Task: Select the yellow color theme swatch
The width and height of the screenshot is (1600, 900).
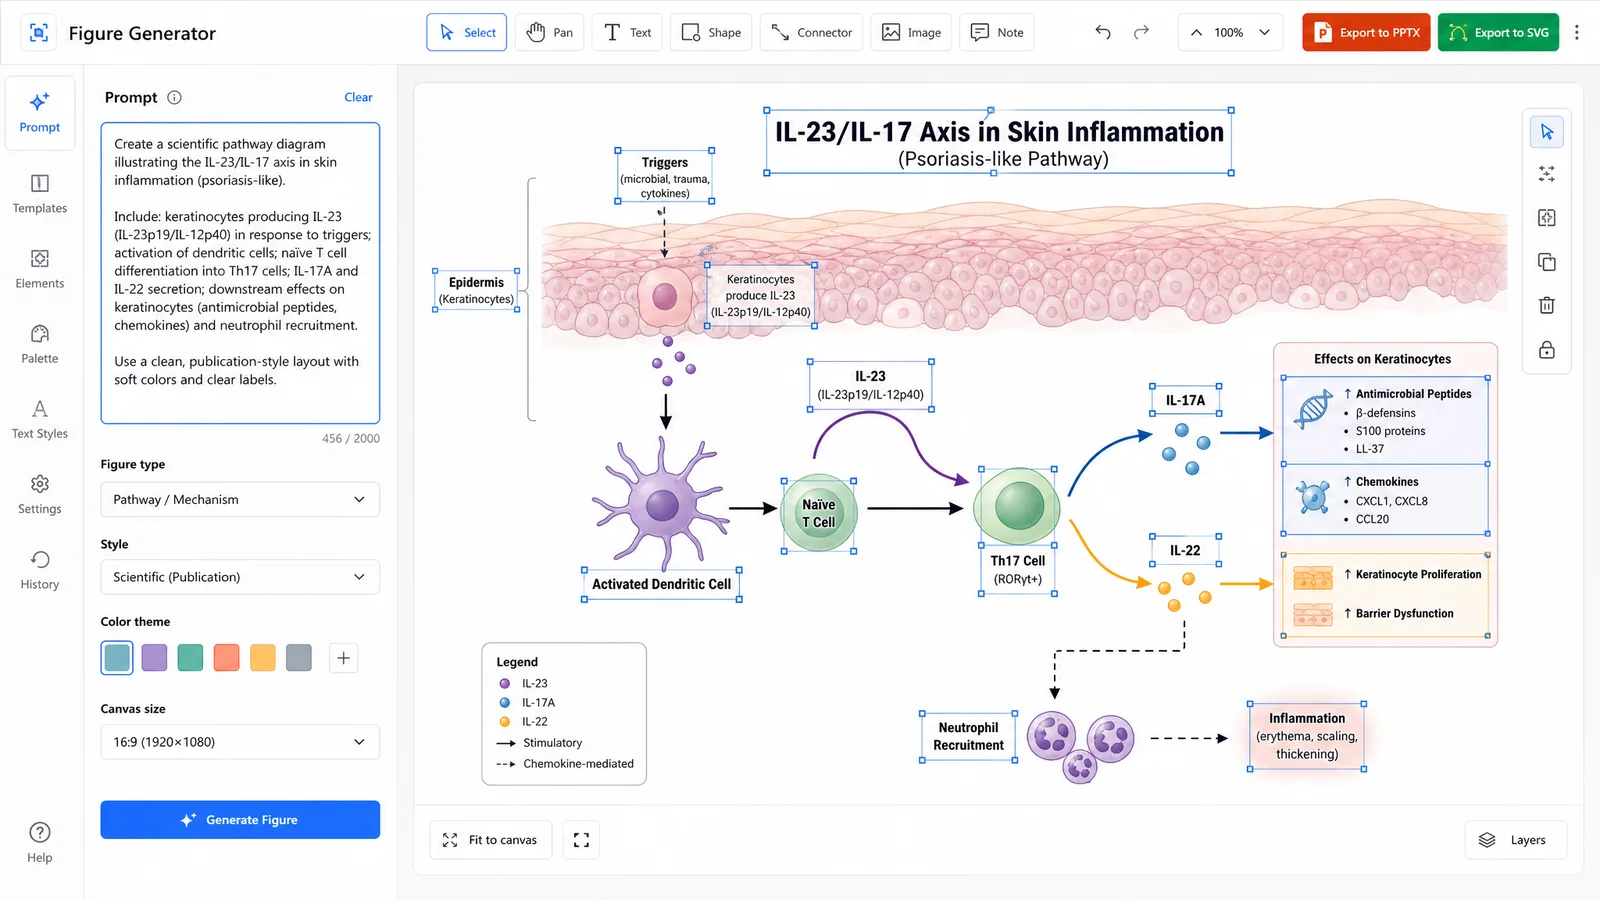Action: click(263, 657)
